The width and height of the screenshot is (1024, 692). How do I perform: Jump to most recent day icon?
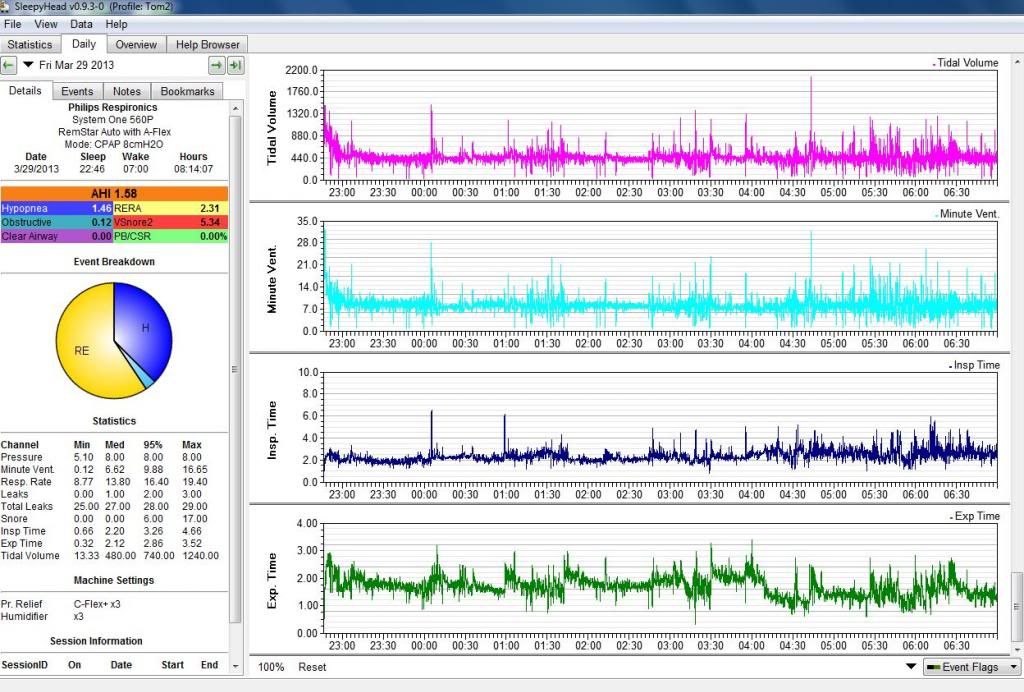pos(236,65)
